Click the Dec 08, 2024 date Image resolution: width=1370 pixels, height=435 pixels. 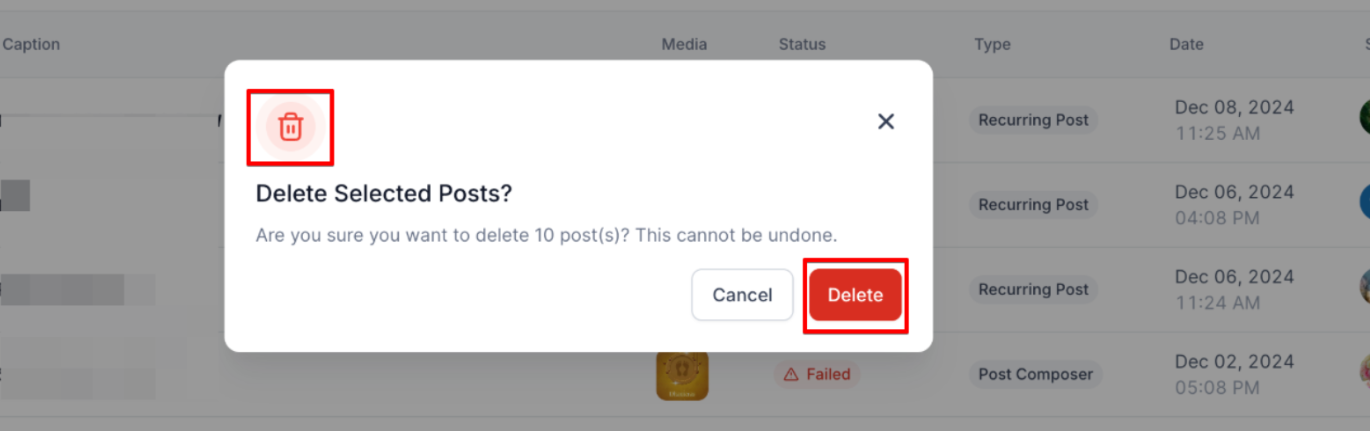1234,108
